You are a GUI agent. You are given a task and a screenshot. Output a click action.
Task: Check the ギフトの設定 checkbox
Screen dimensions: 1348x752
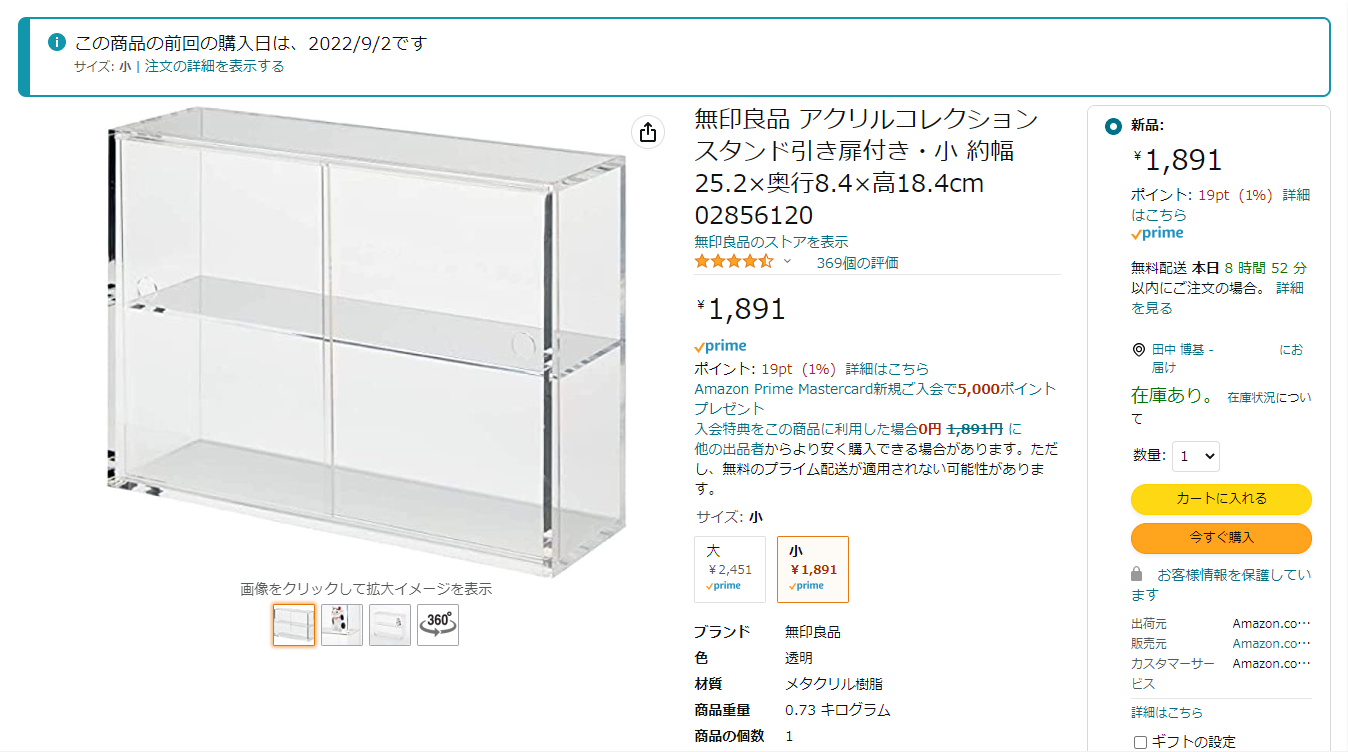[1140, 742]
